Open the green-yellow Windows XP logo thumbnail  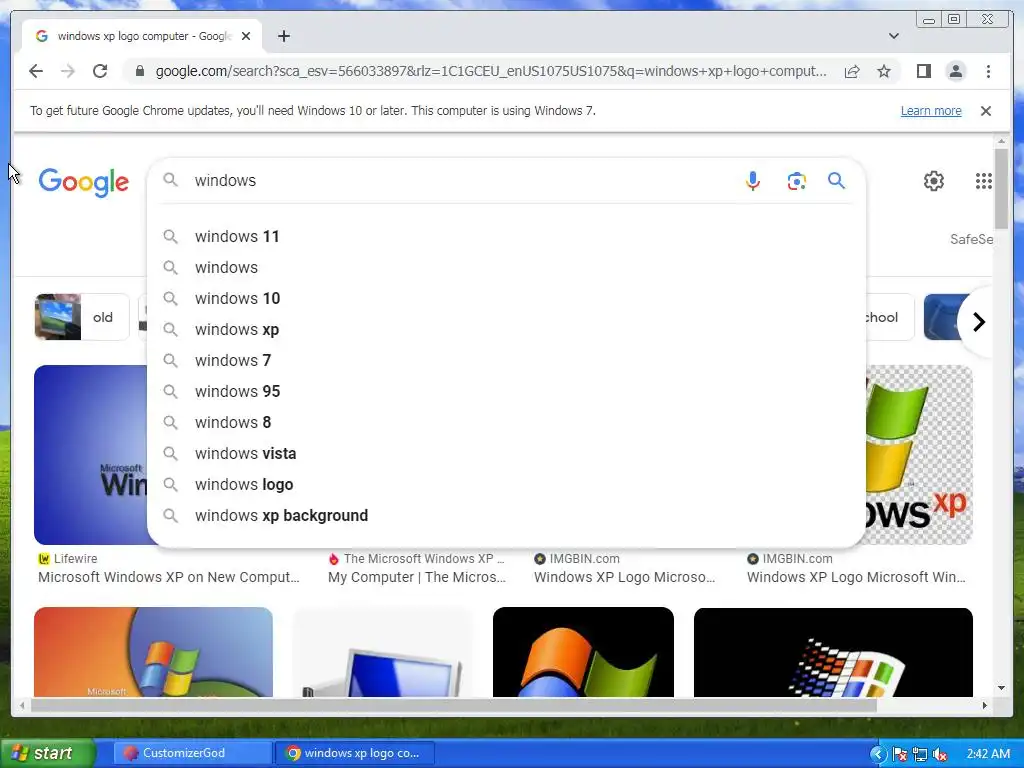coord(920,455)
